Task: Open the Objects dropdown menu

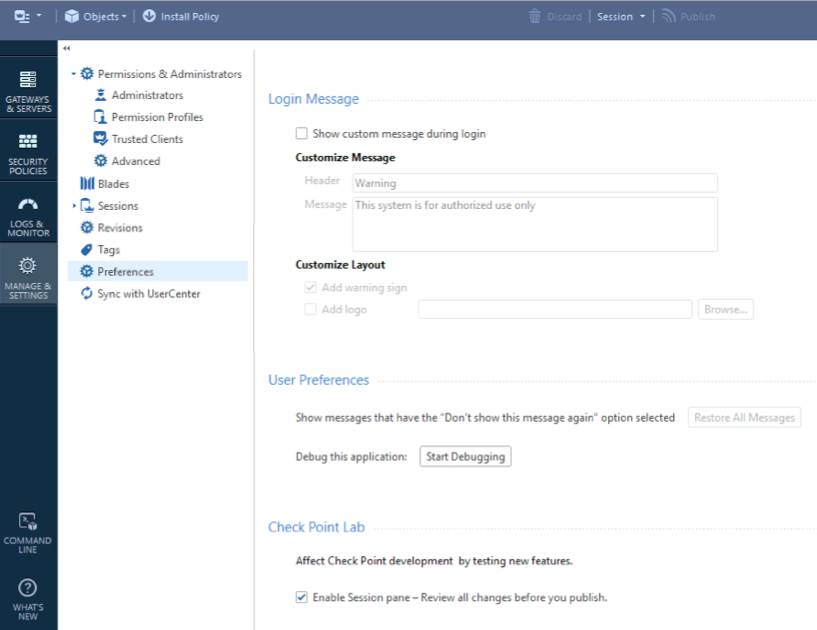Action: click(x=104, y=17)
